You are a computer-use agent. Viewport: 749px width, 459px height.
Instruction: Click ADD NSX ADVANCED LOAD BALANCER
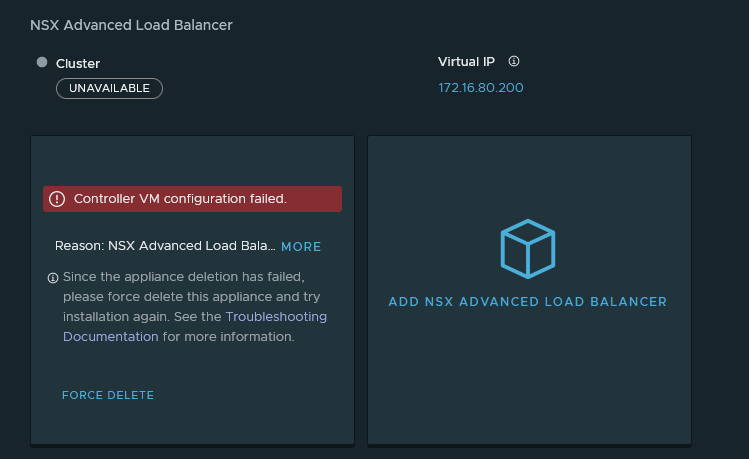point(527,302)
